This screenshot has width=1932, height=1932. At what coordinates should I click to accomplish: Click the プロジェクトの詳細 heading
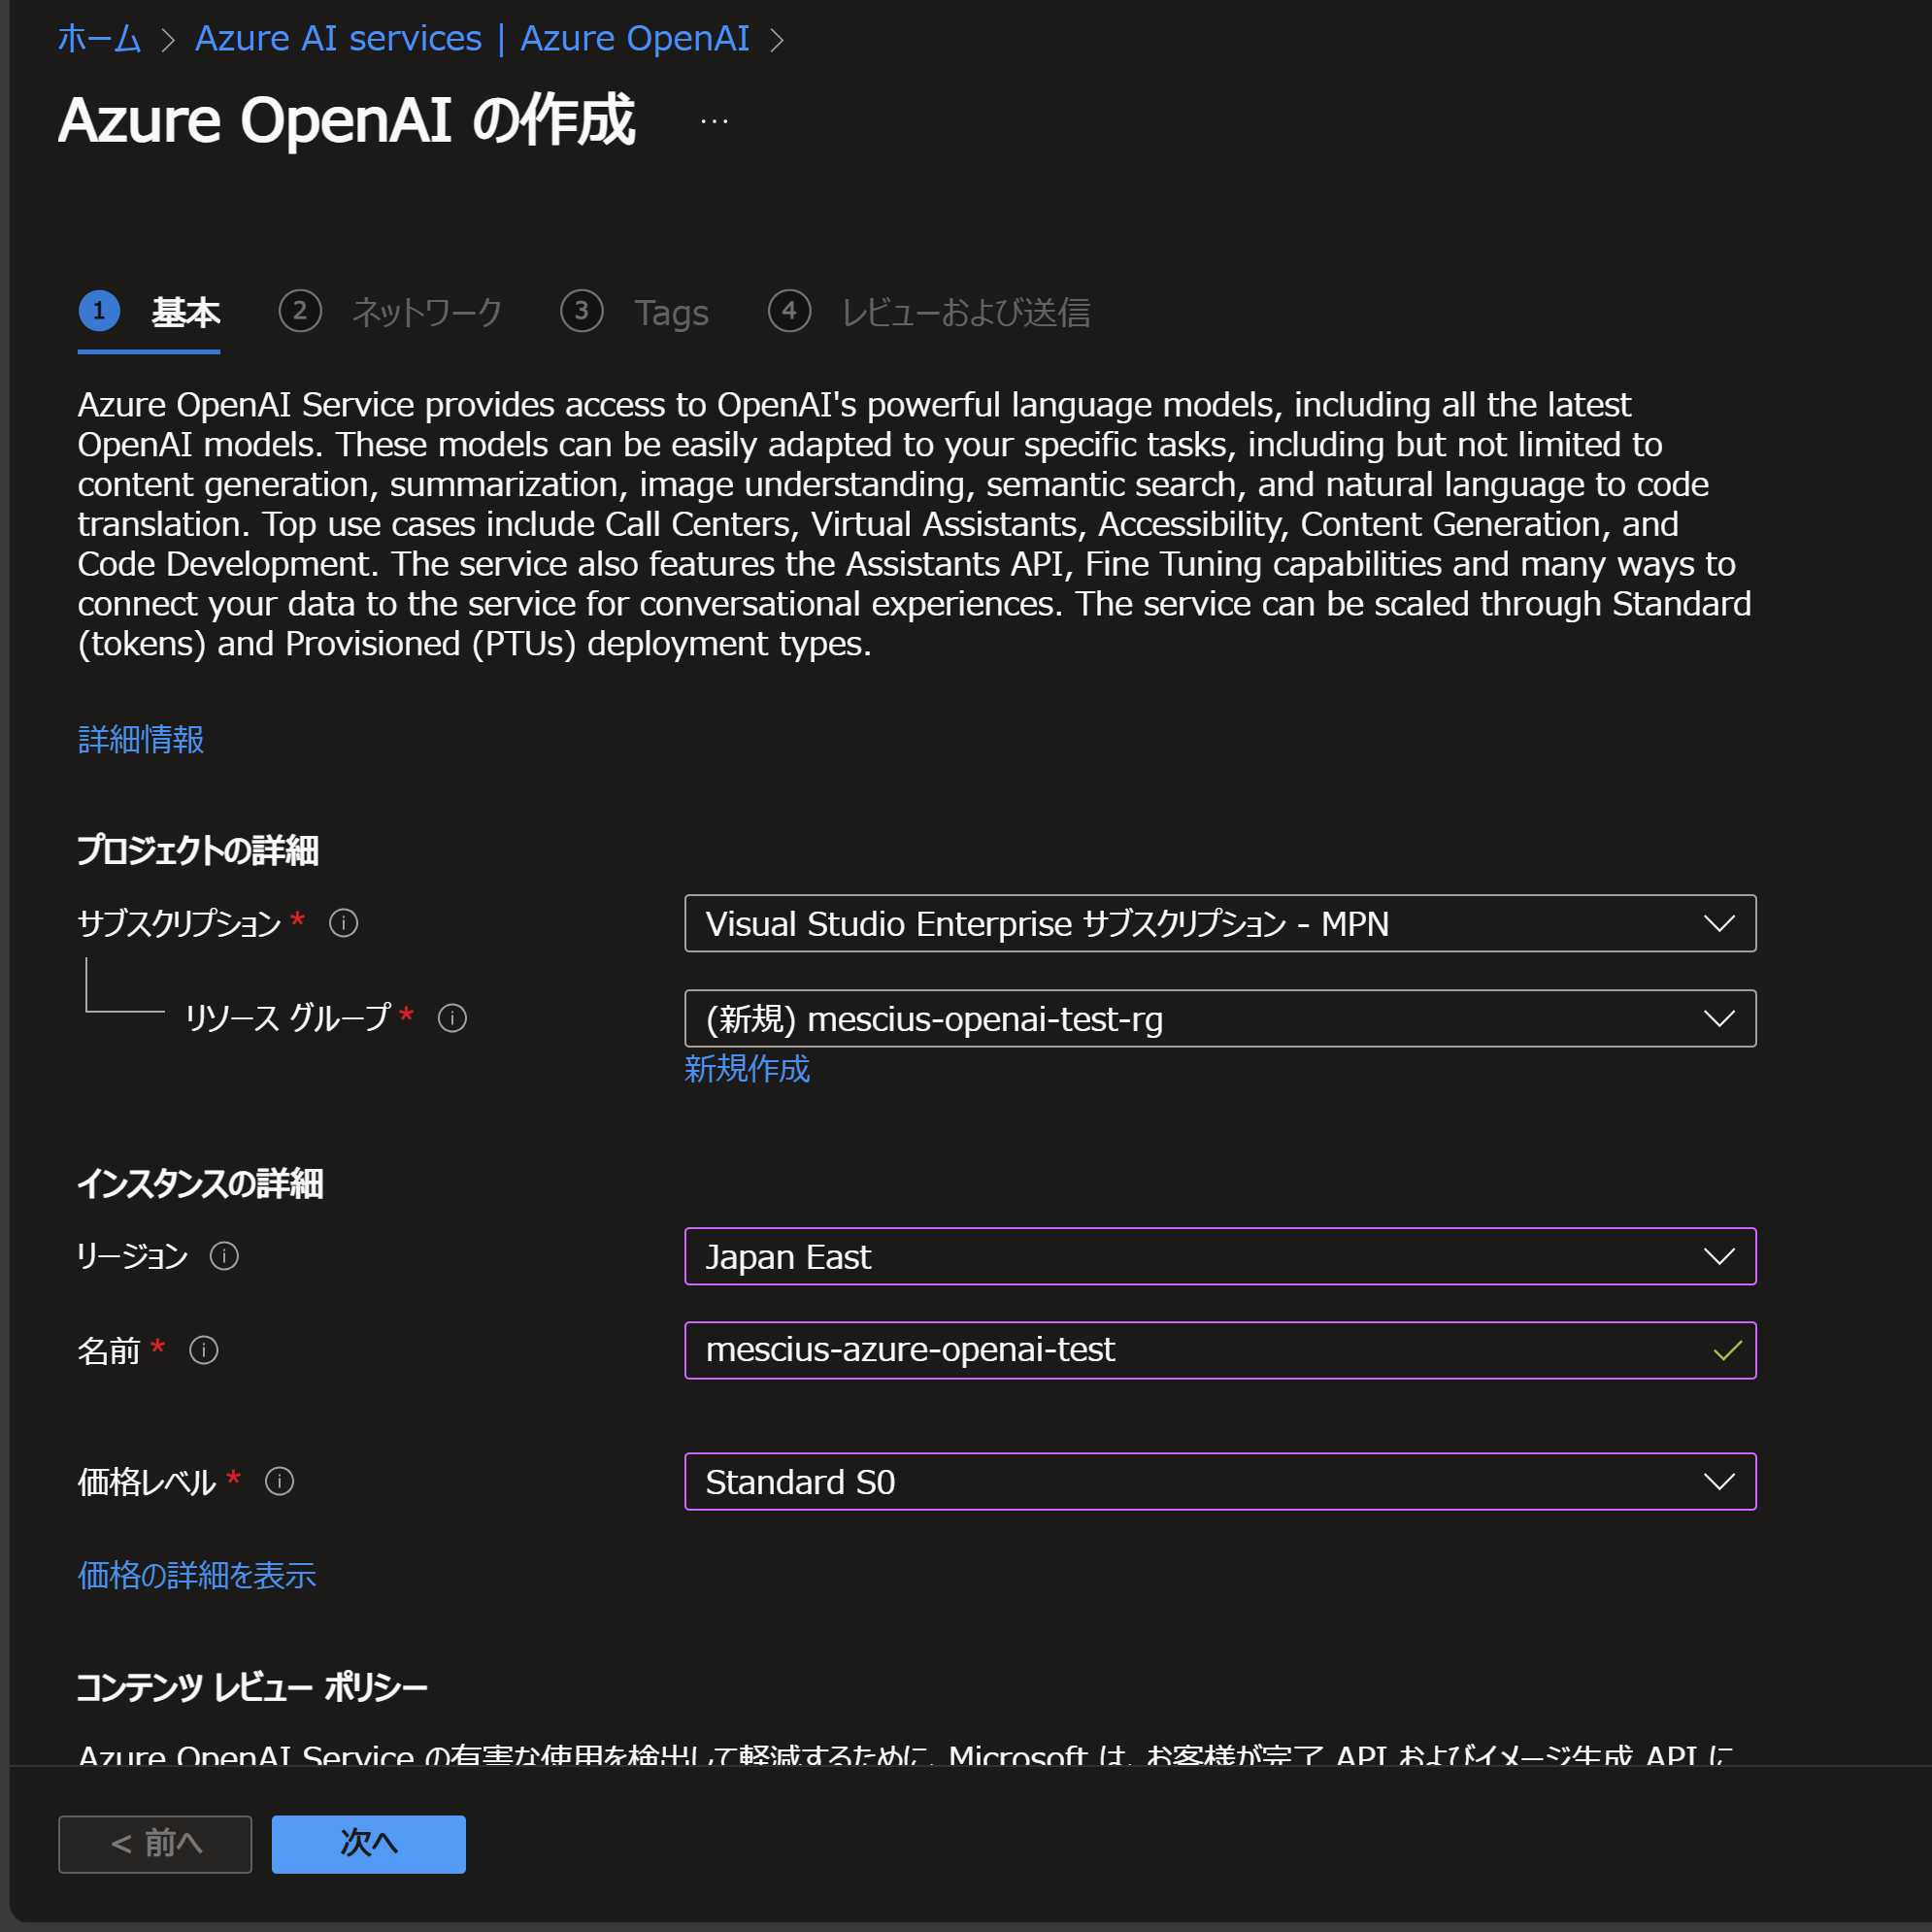click(198, 850)
